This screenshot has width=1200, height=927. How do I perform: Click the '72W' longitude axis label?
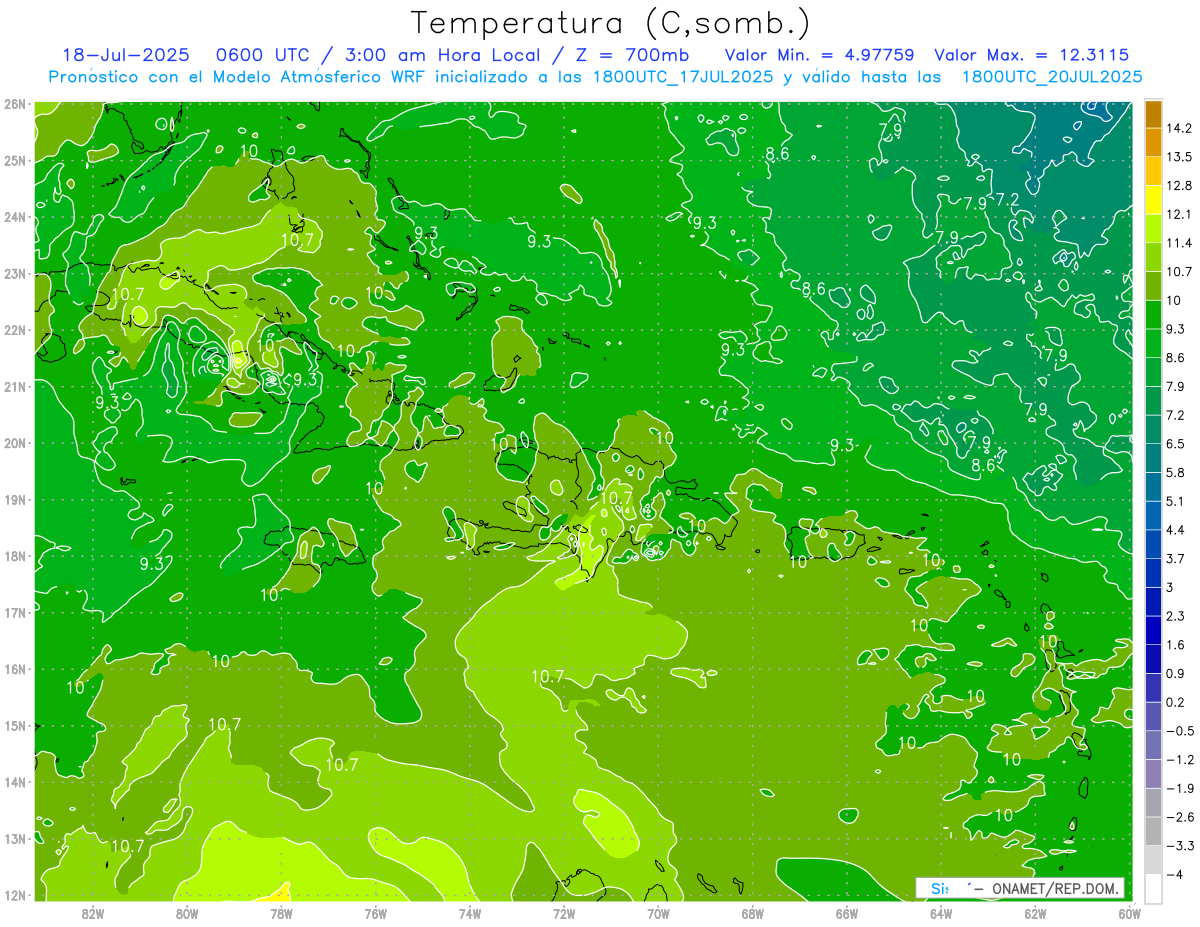564,913
